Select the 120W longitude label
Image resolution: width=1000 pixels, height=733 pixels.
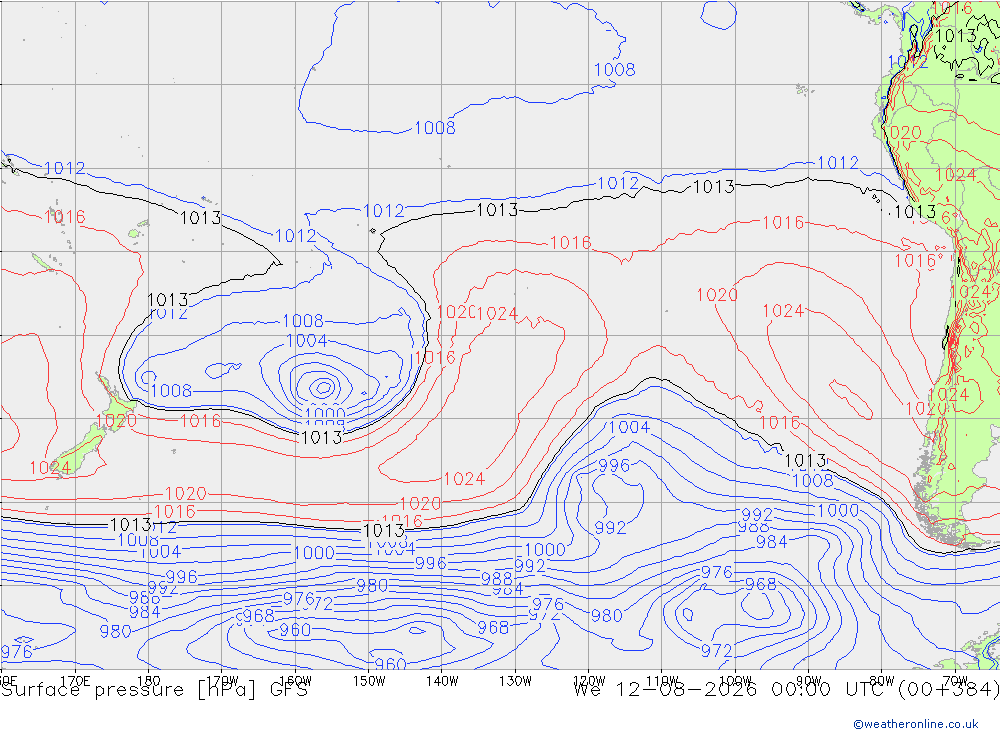[x=589, y=681]
